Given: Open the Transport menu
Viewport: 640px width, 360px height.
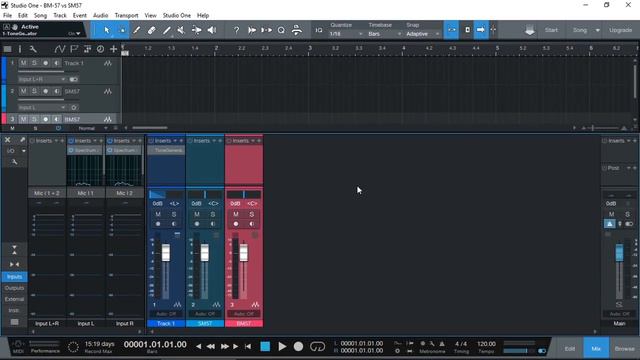Looking at the screenshot, I should [127, 16].
